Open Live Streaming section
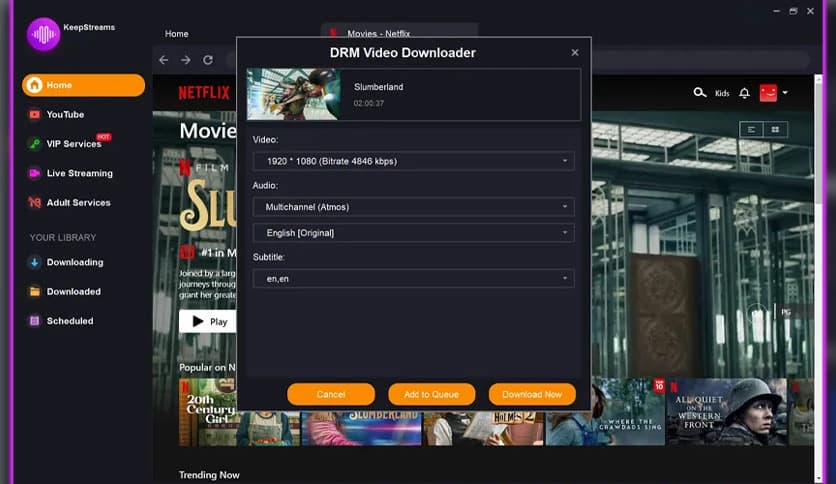Viewport: 836px width, 484px height. tap(79, 173)
